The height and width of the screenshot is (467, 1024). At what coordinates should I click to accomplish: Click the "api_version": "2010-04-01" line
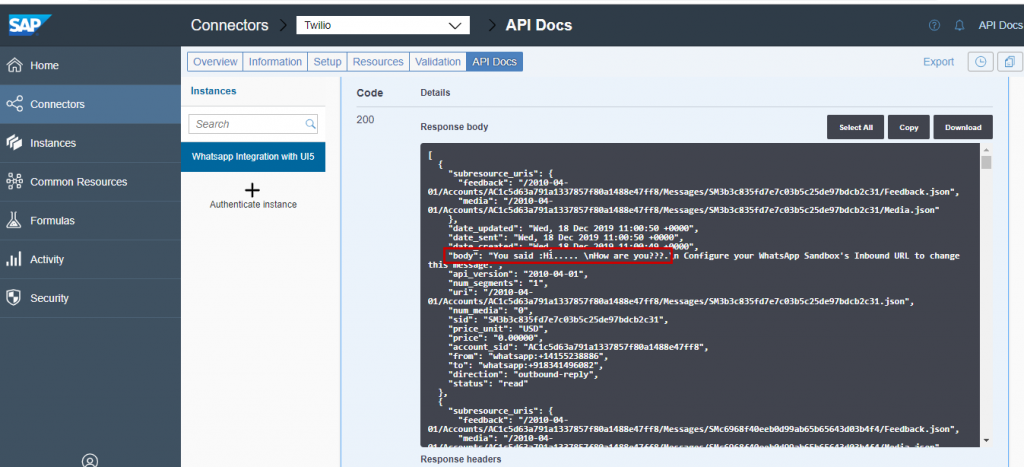click(517, 274)
